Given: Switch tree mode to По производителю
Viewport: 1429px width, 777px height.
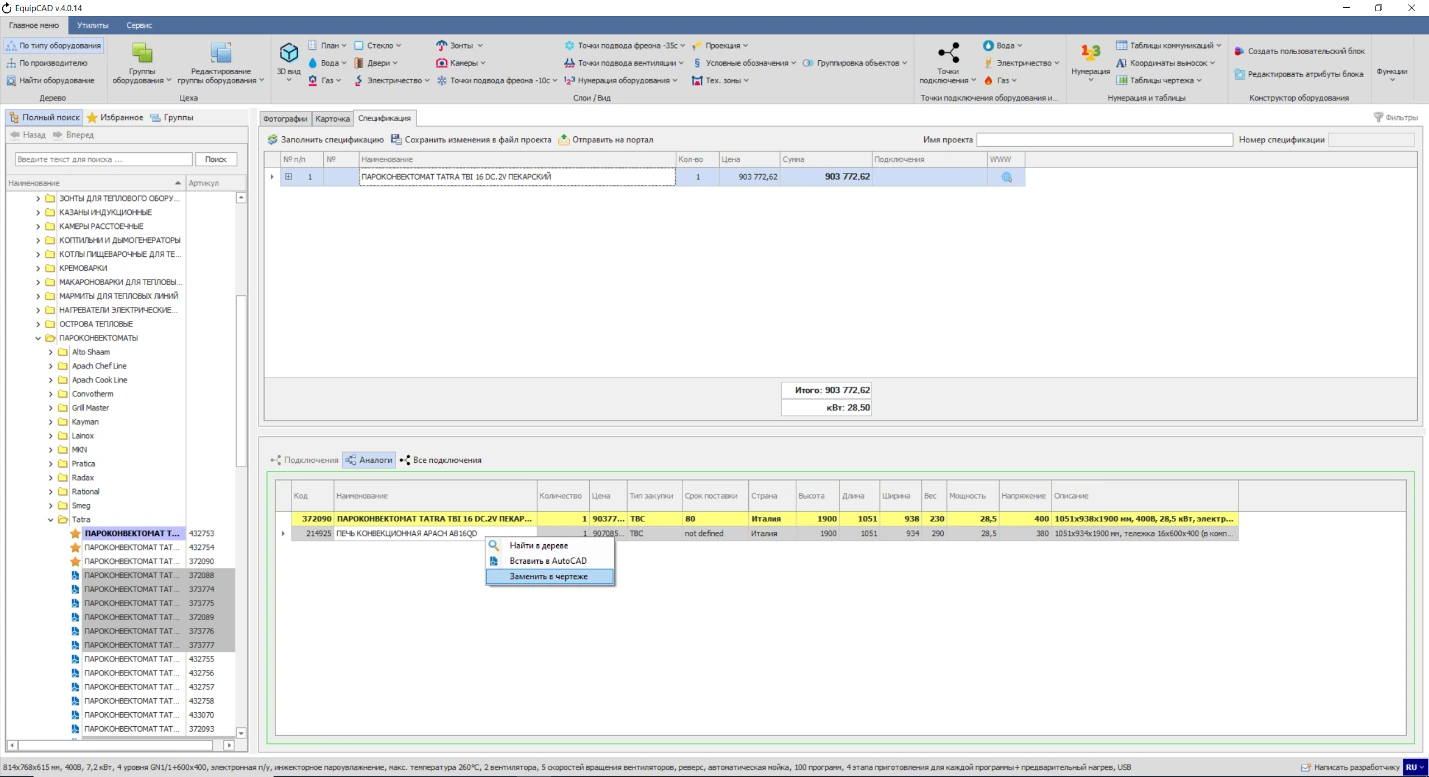Looking at the screenshot, I should click(47, 63).
